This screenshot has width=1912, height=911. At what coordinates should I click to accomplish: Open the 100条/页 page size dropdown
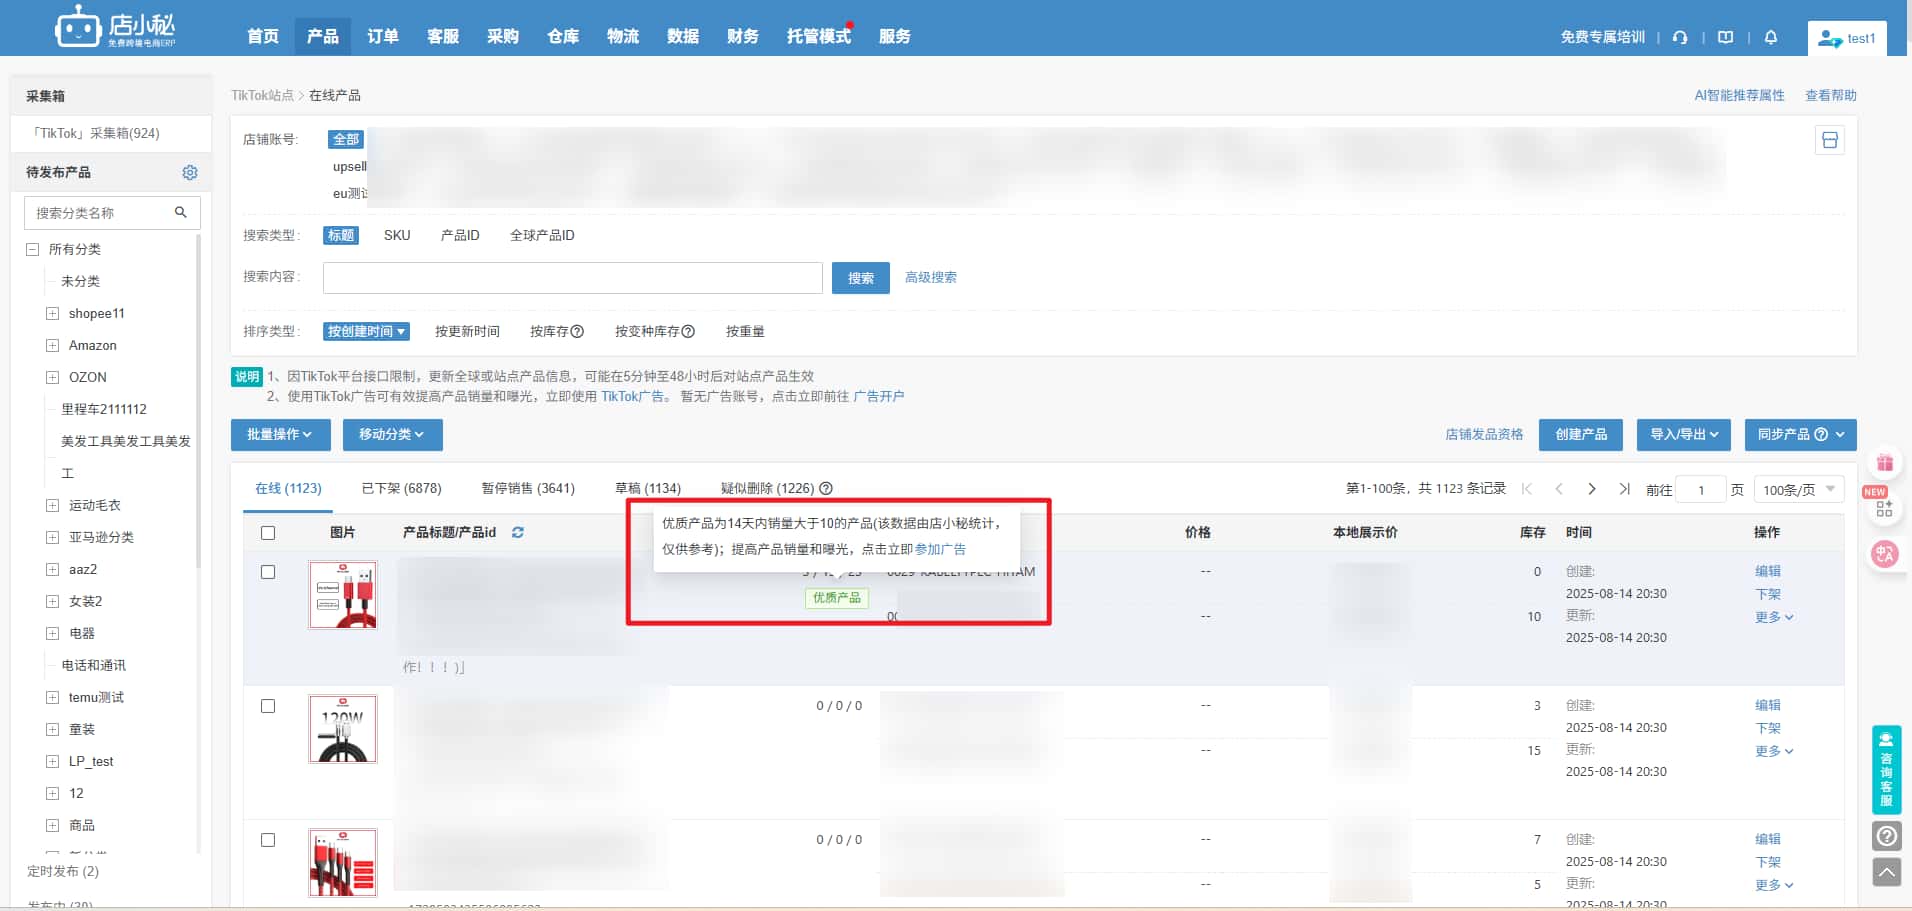pos(1797,488)
